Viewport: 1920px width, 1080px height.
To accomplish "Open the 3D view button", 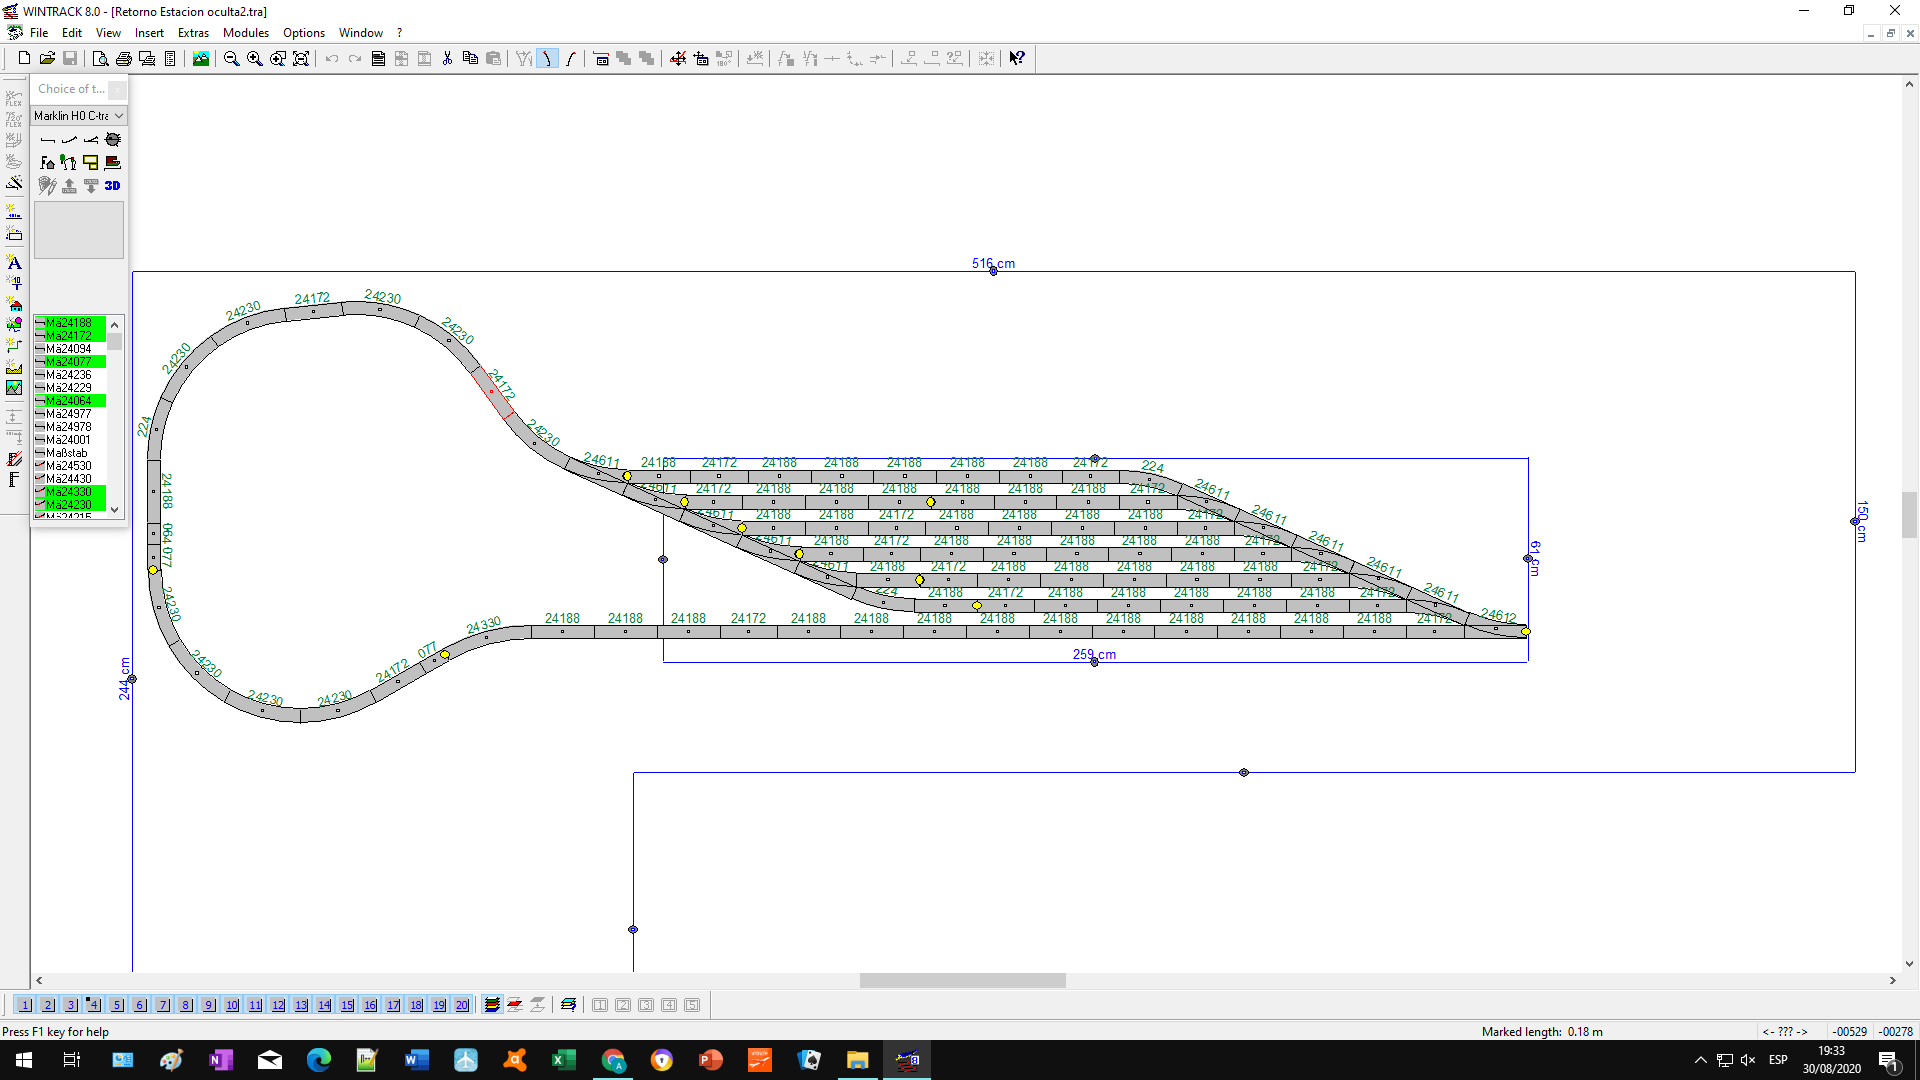I will click(112, 186).
